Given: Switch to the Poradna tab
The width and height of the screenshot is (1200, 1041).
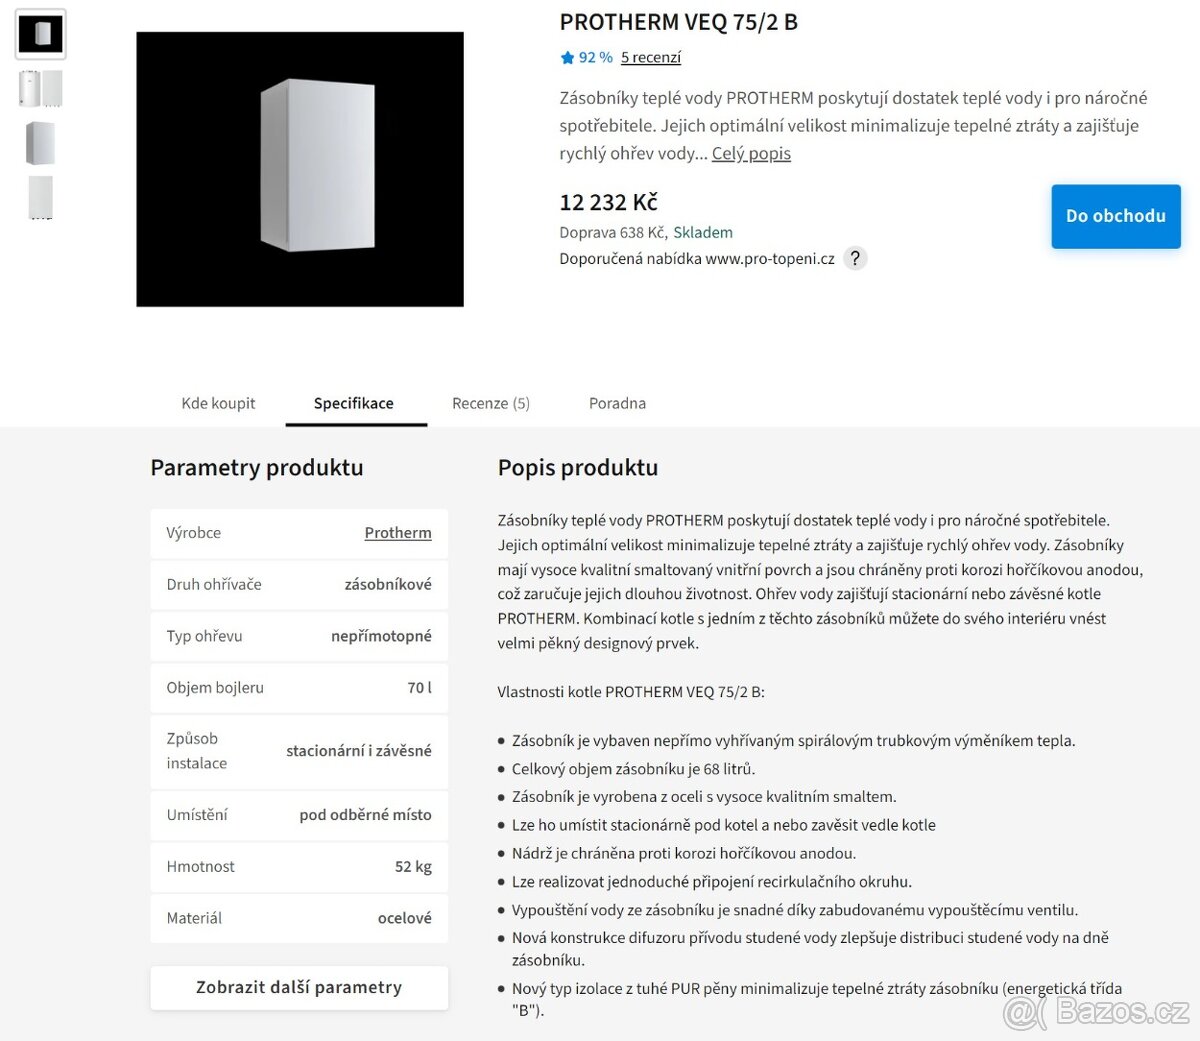Looking at the screenshot, I should [617, 403].
